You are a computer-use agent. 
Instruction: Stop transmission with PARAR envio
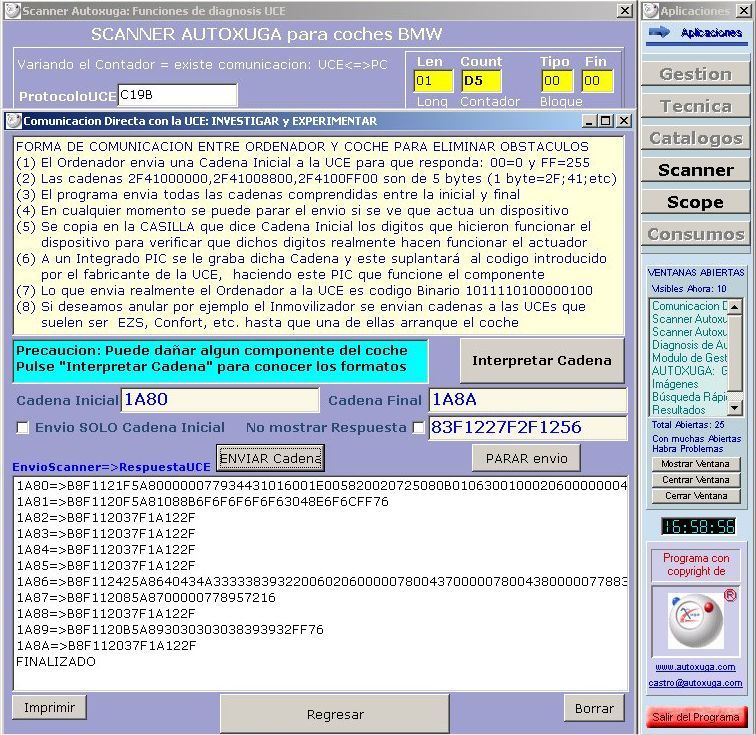(x=526, y=458)
